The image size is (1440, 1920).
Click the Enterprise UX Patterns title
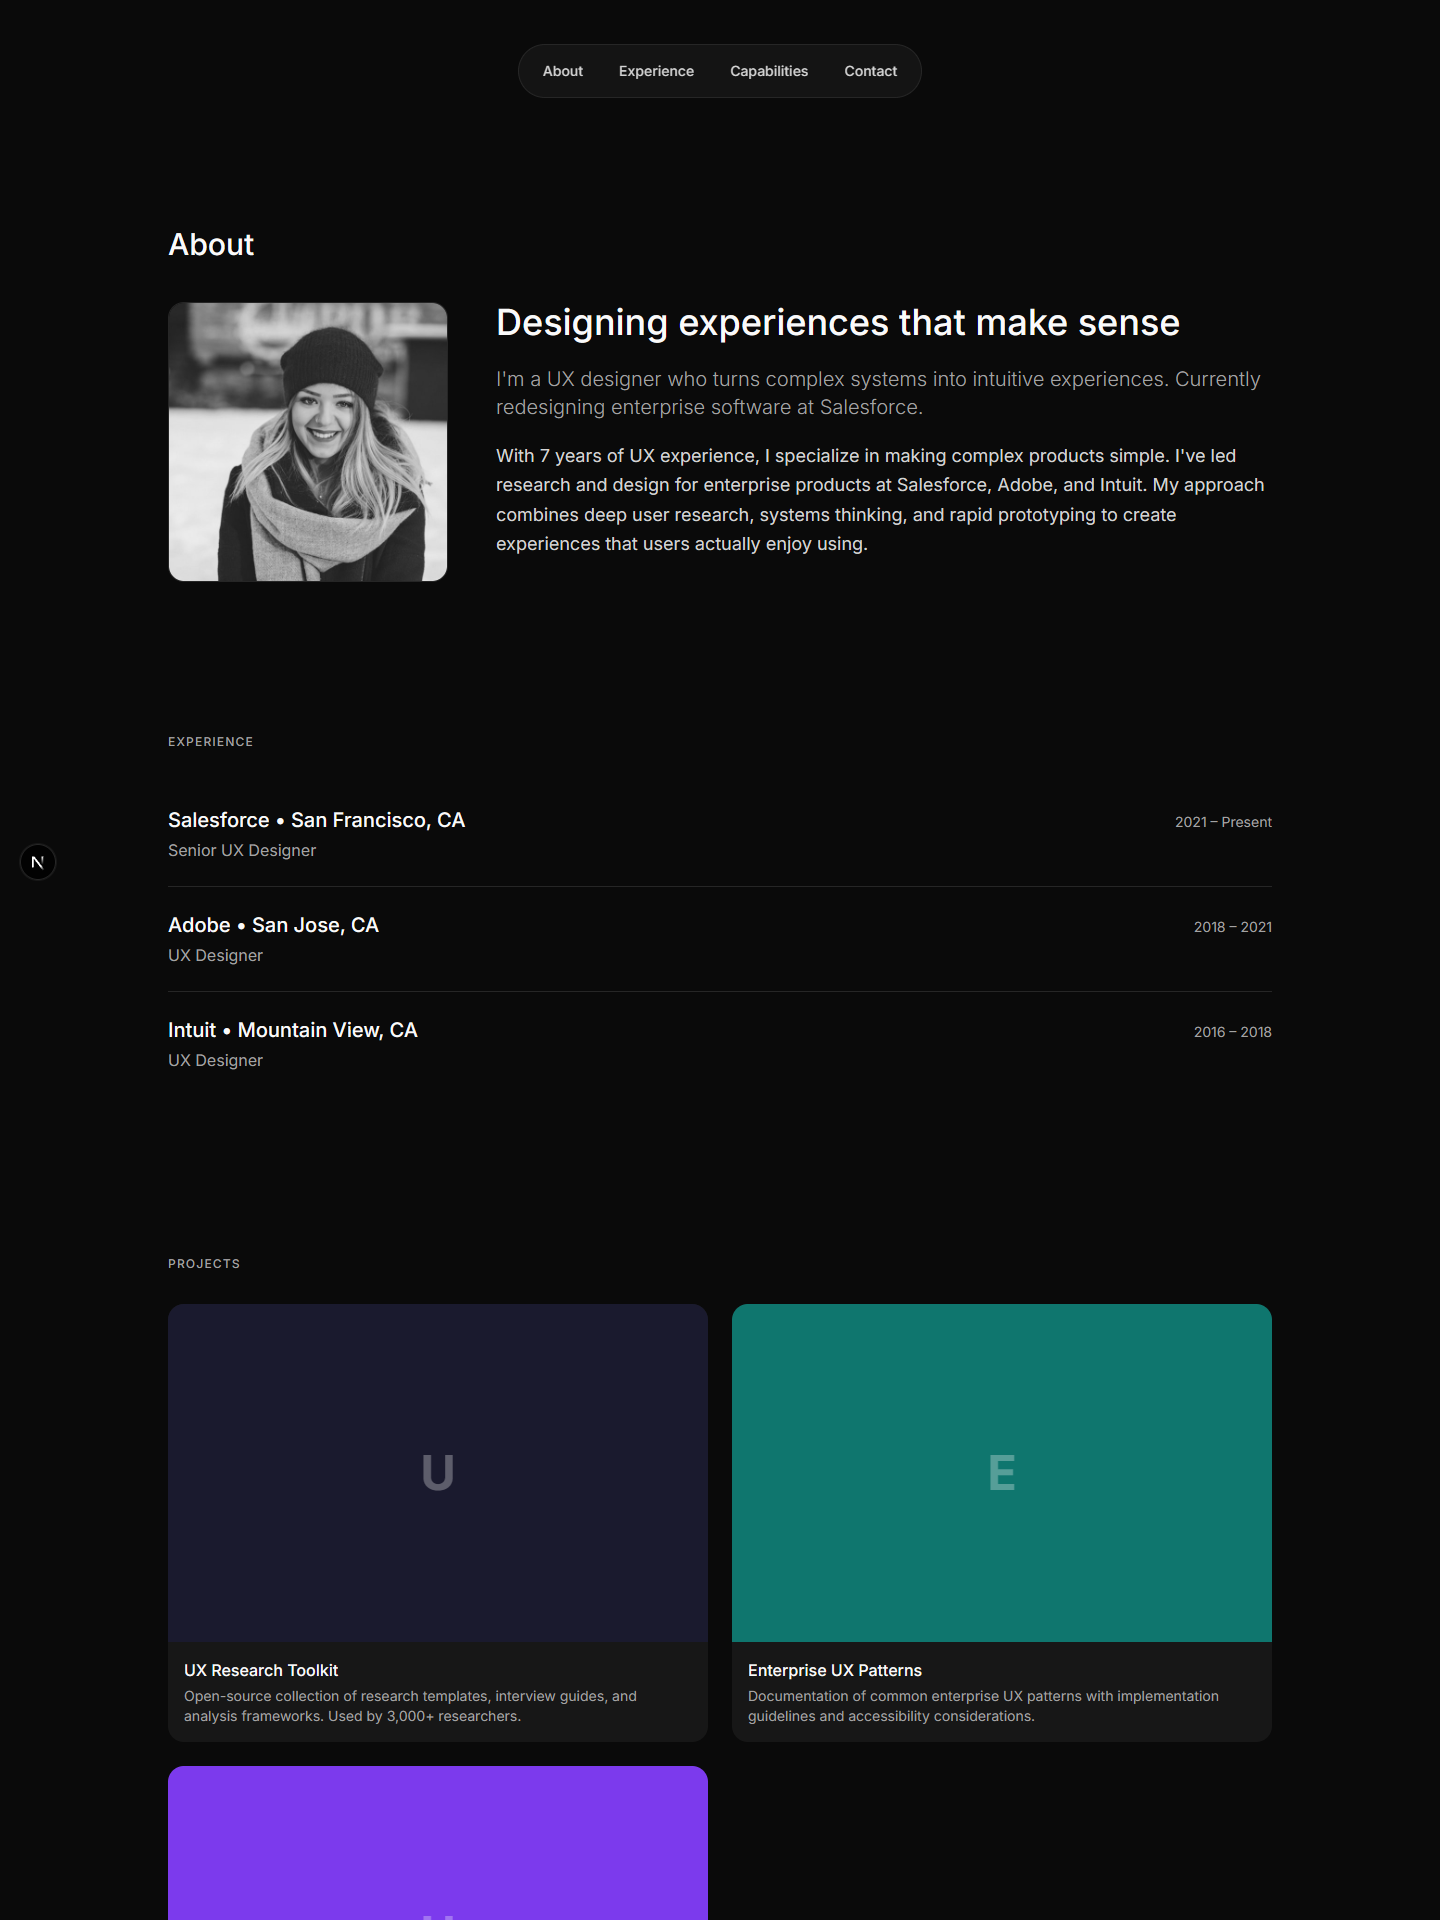(x=835, y=1670)
